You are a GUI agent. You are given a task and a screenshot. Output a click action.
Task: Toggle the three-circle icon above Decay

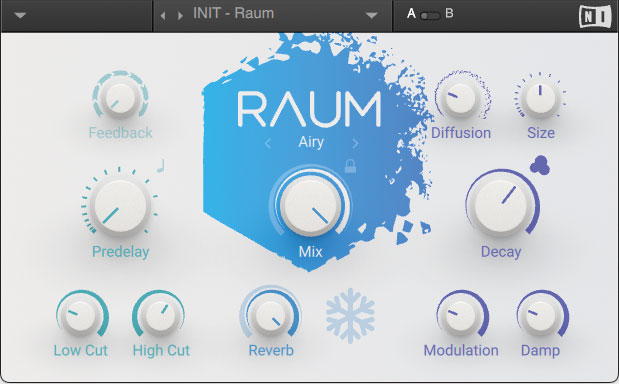tap(540, 165)
